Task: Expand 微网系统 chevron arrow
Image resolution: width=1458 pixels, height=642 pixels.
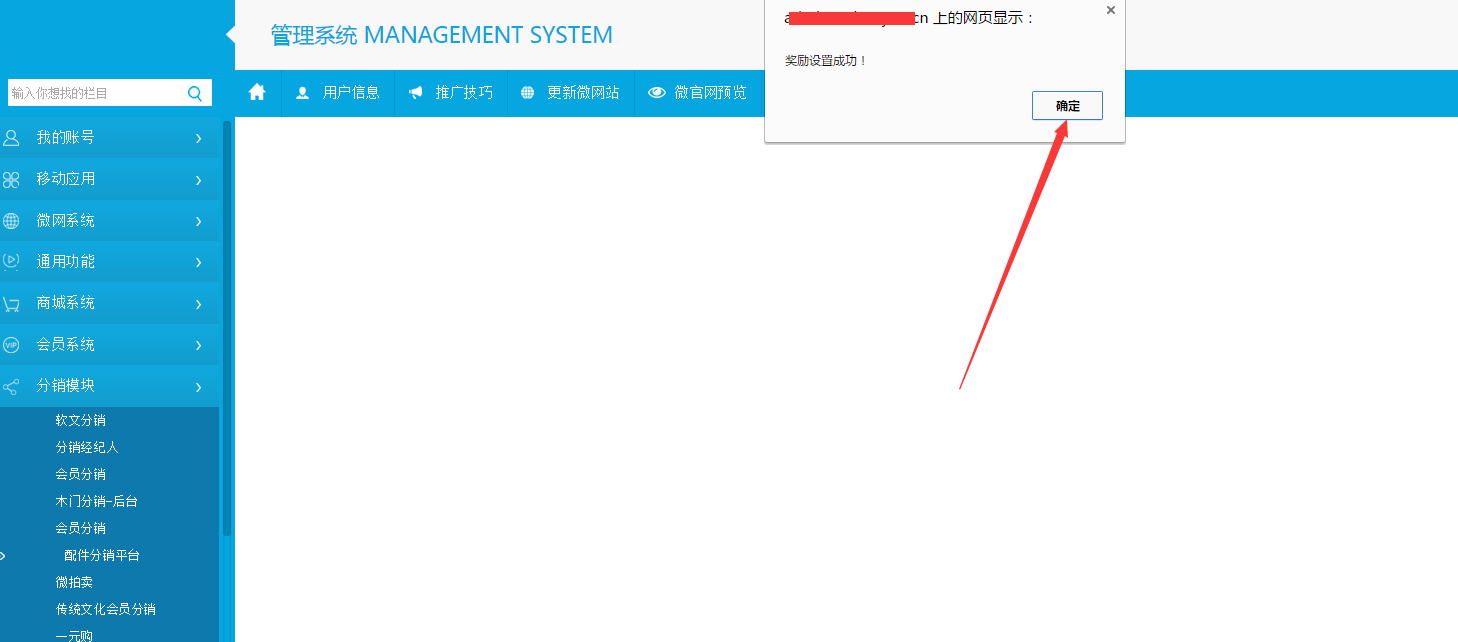Action: click(x=199, y=222)
